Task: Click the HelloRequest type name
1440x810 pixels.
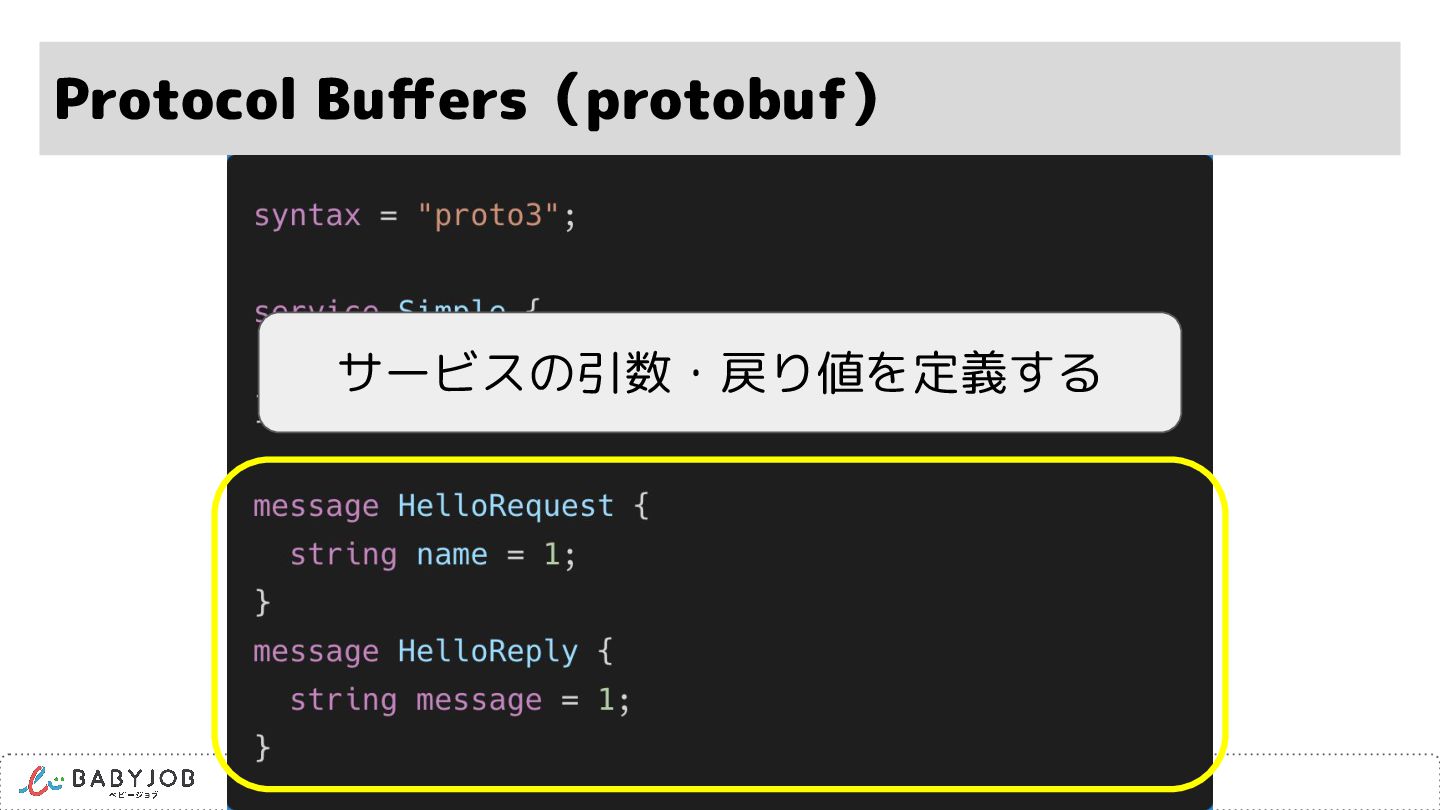Action: [505, 506]
